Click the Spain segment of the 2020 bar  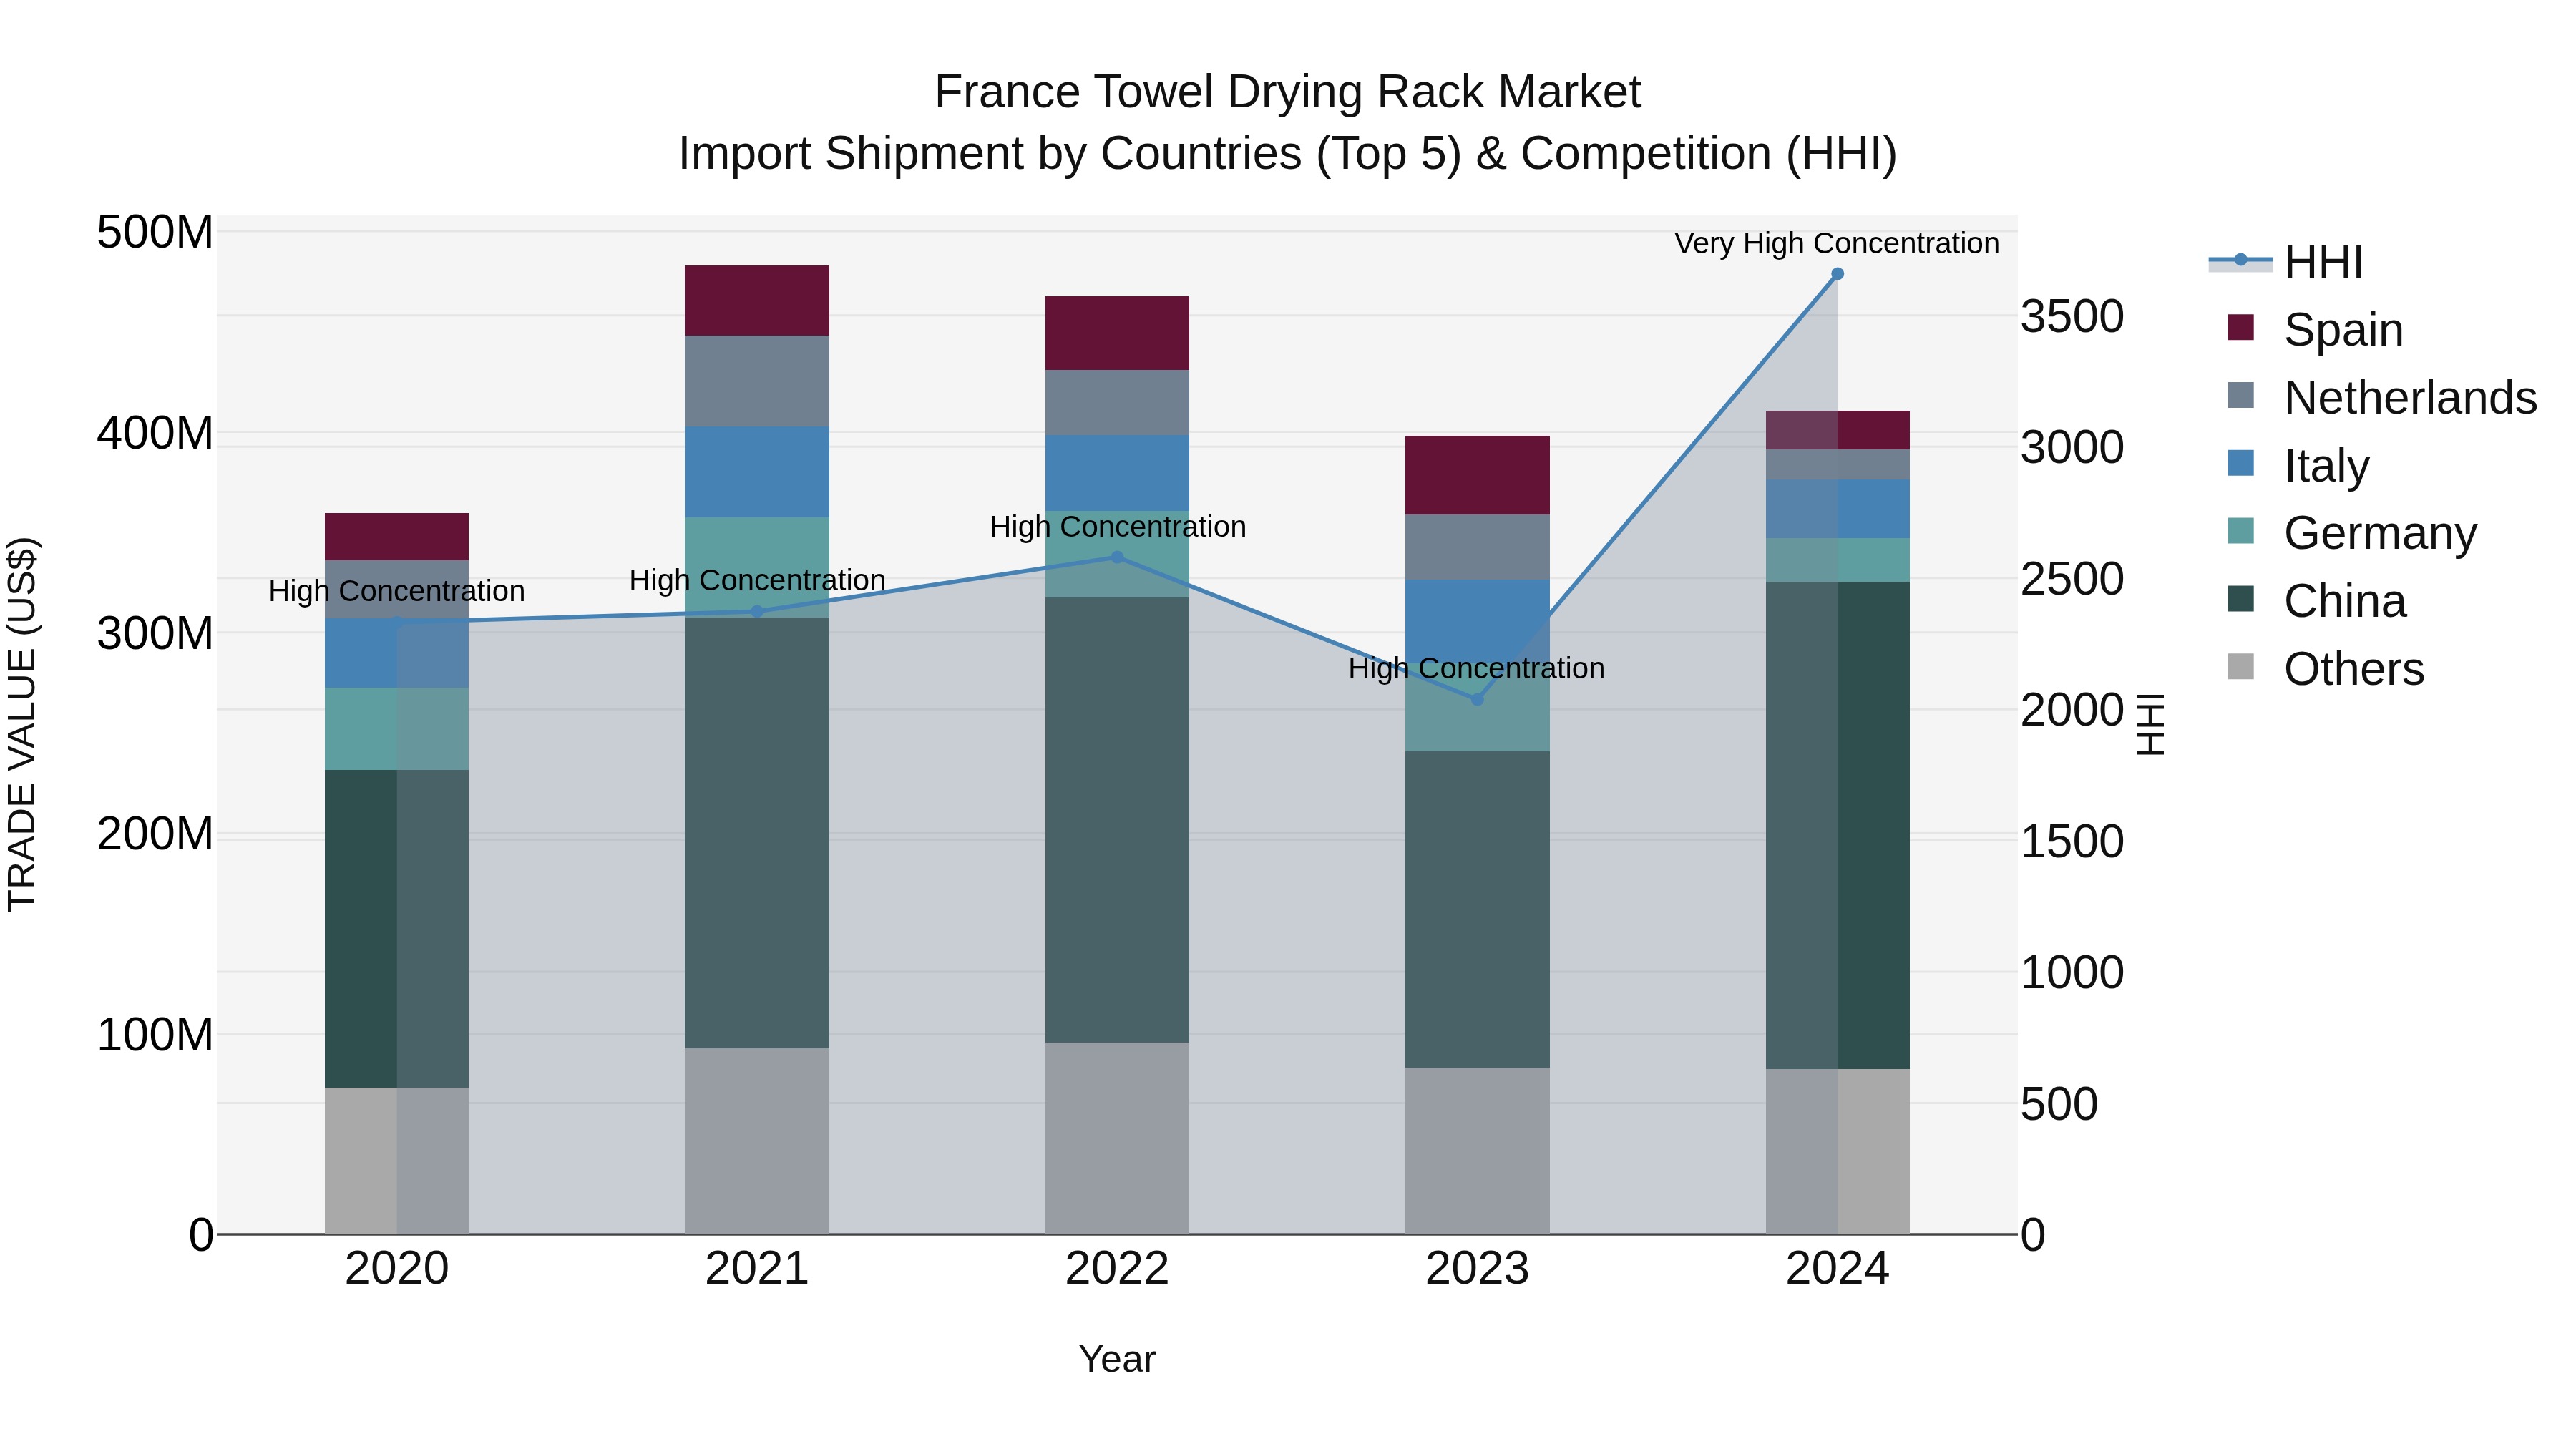397,536
